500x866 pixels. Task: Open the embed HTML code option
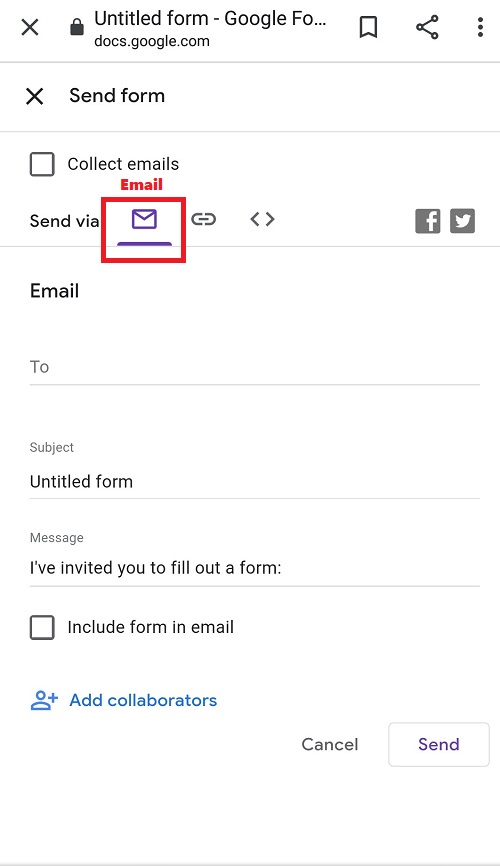(x=262, y=219)
